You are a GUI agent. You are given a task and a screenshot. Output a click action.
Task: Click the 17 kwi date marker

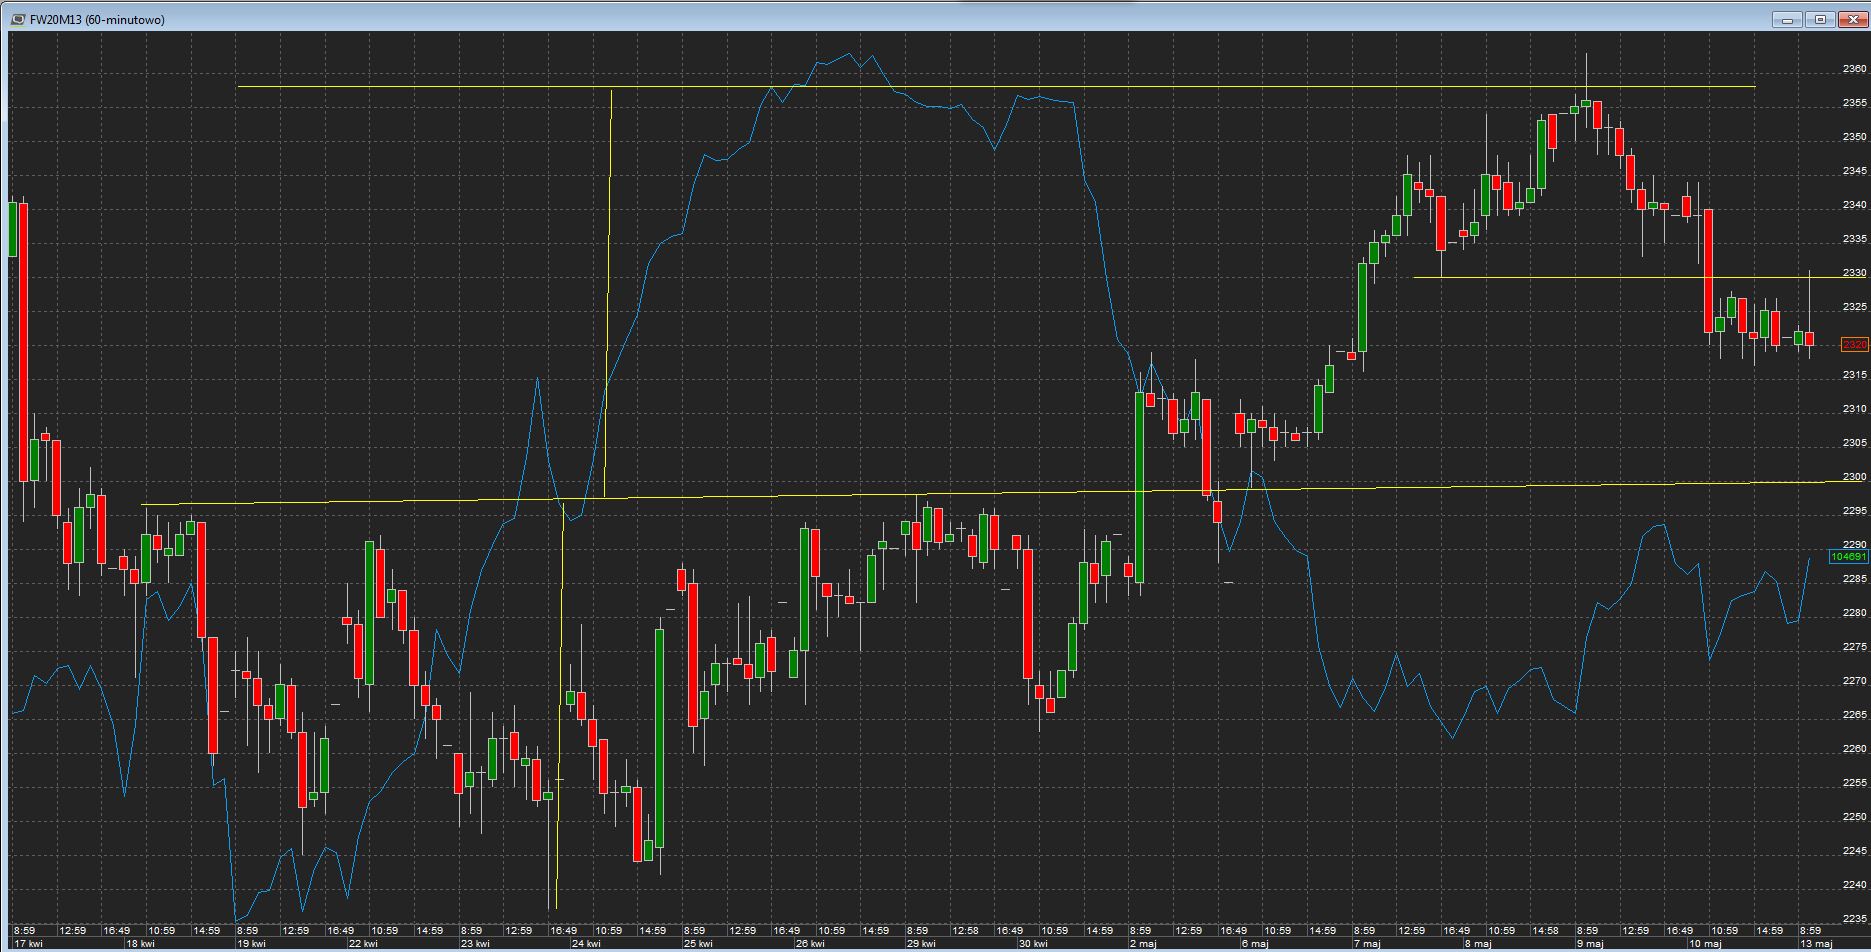point(28,943)
